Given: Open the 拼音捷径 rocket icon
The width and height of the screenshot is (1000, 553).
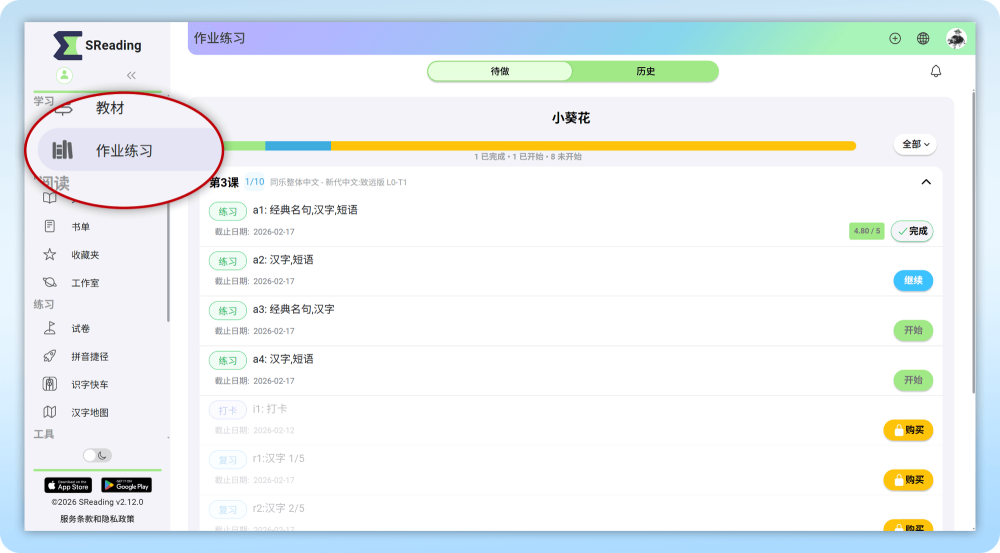Looking at the screenshot, I should pyautogui.click(x=50, y=357).
